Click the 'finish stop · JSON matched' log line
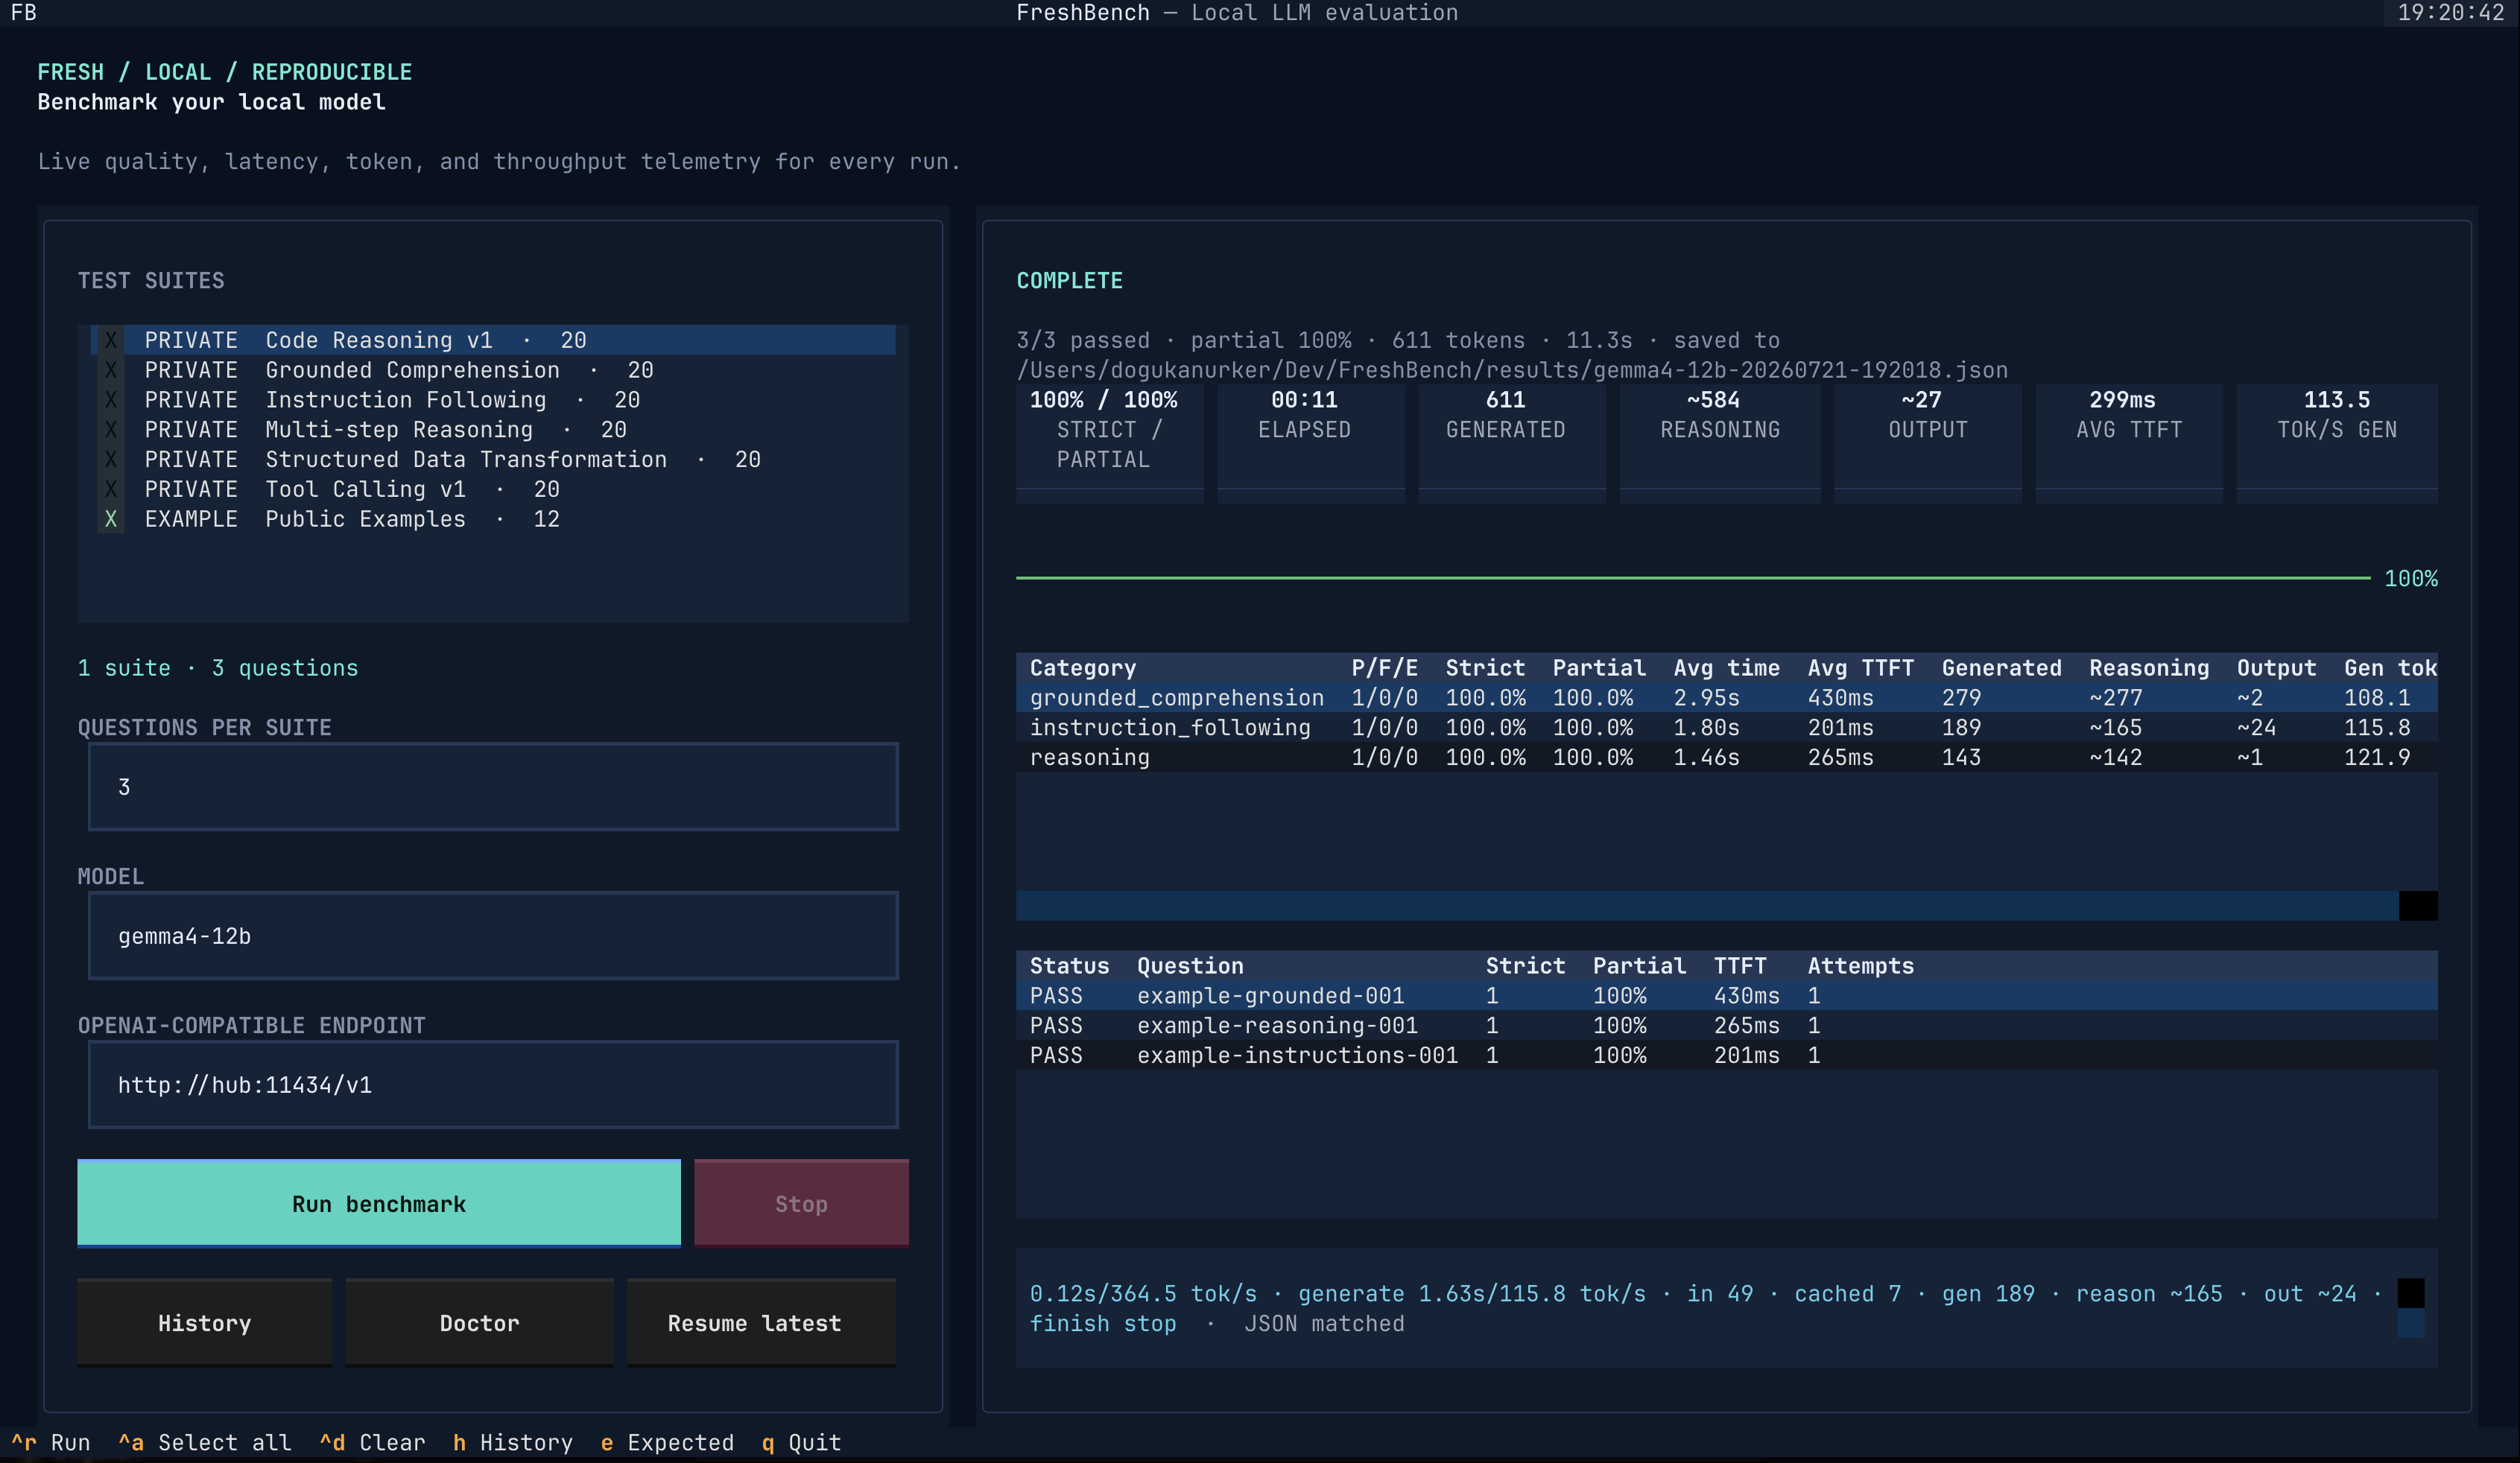The image size is (2520, 1463). pos(1217,1323)
